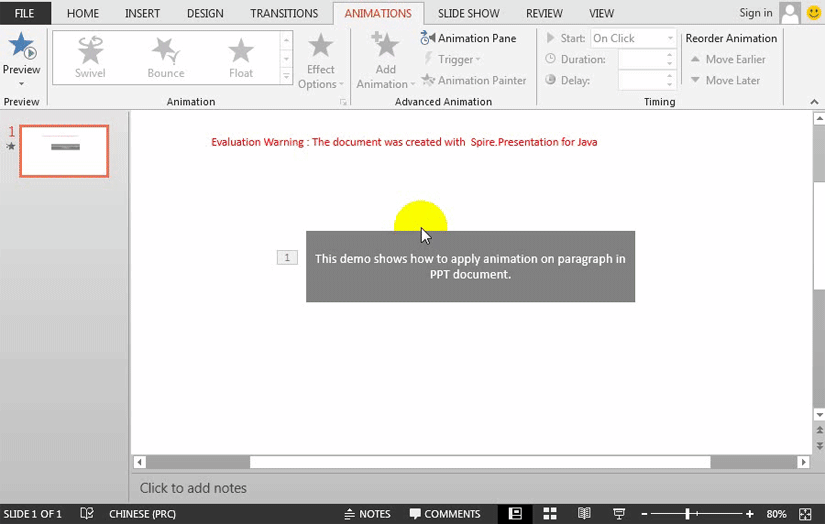This screenshot has height=524, width=825.
Task: Go to previous slide with double arrow
Action: [x=819, y=430]
